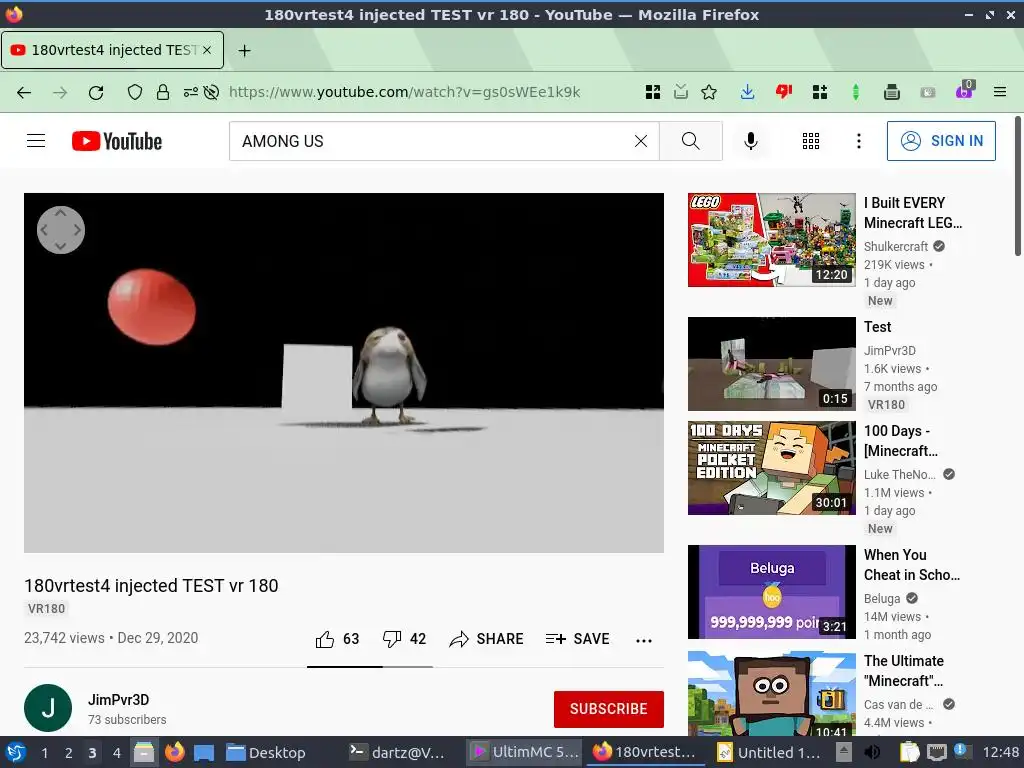Open site permissions icon in address bar
Viewport: 1024px width, 768px height.
click(190, 92)
